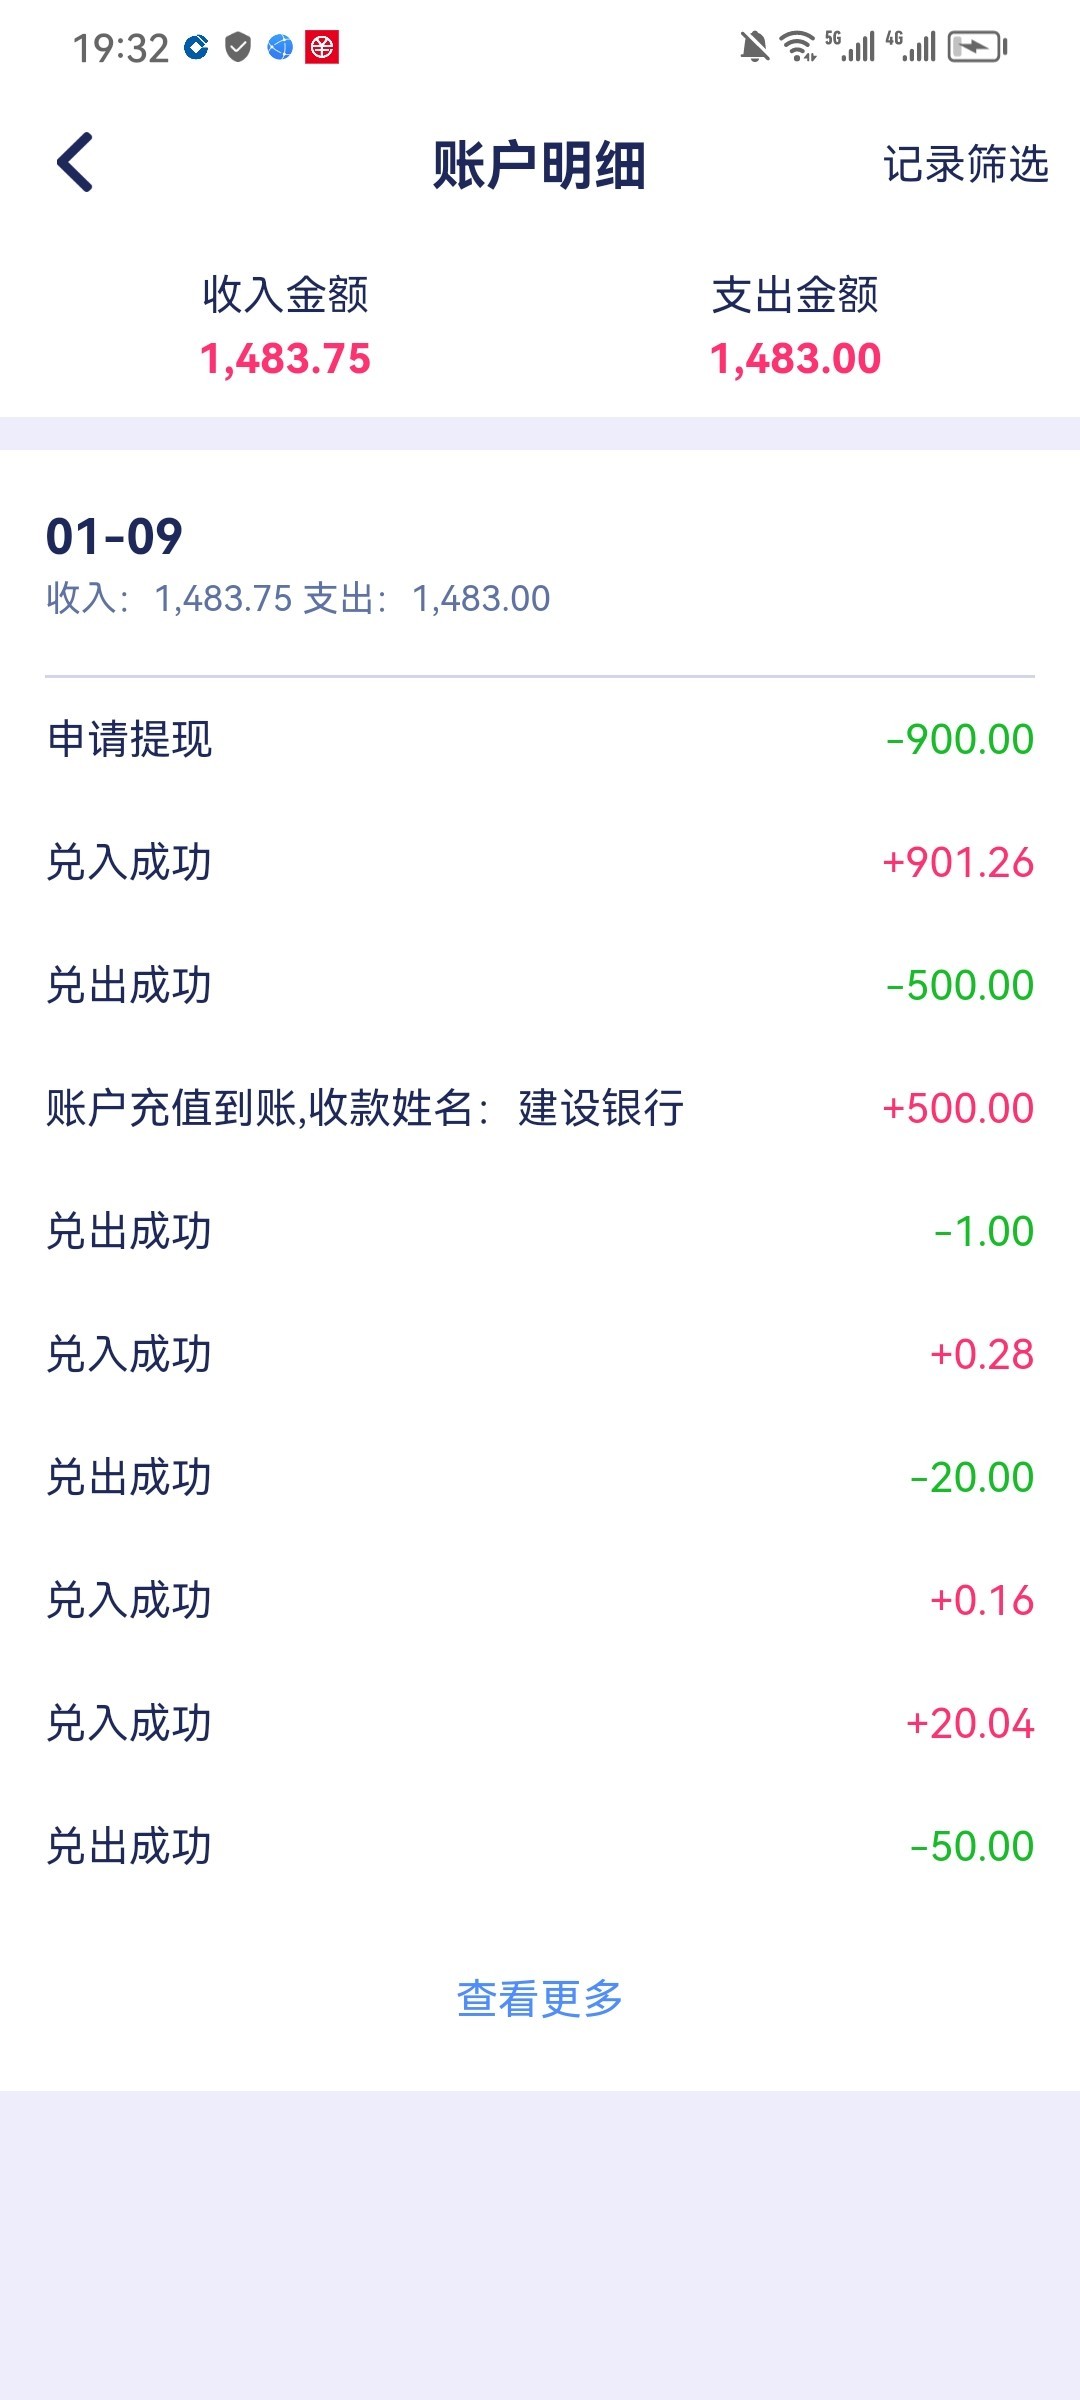Open the 申请提现 -900.00 entry
This screenshot has width=1080, height=2400.
point(540,740)
